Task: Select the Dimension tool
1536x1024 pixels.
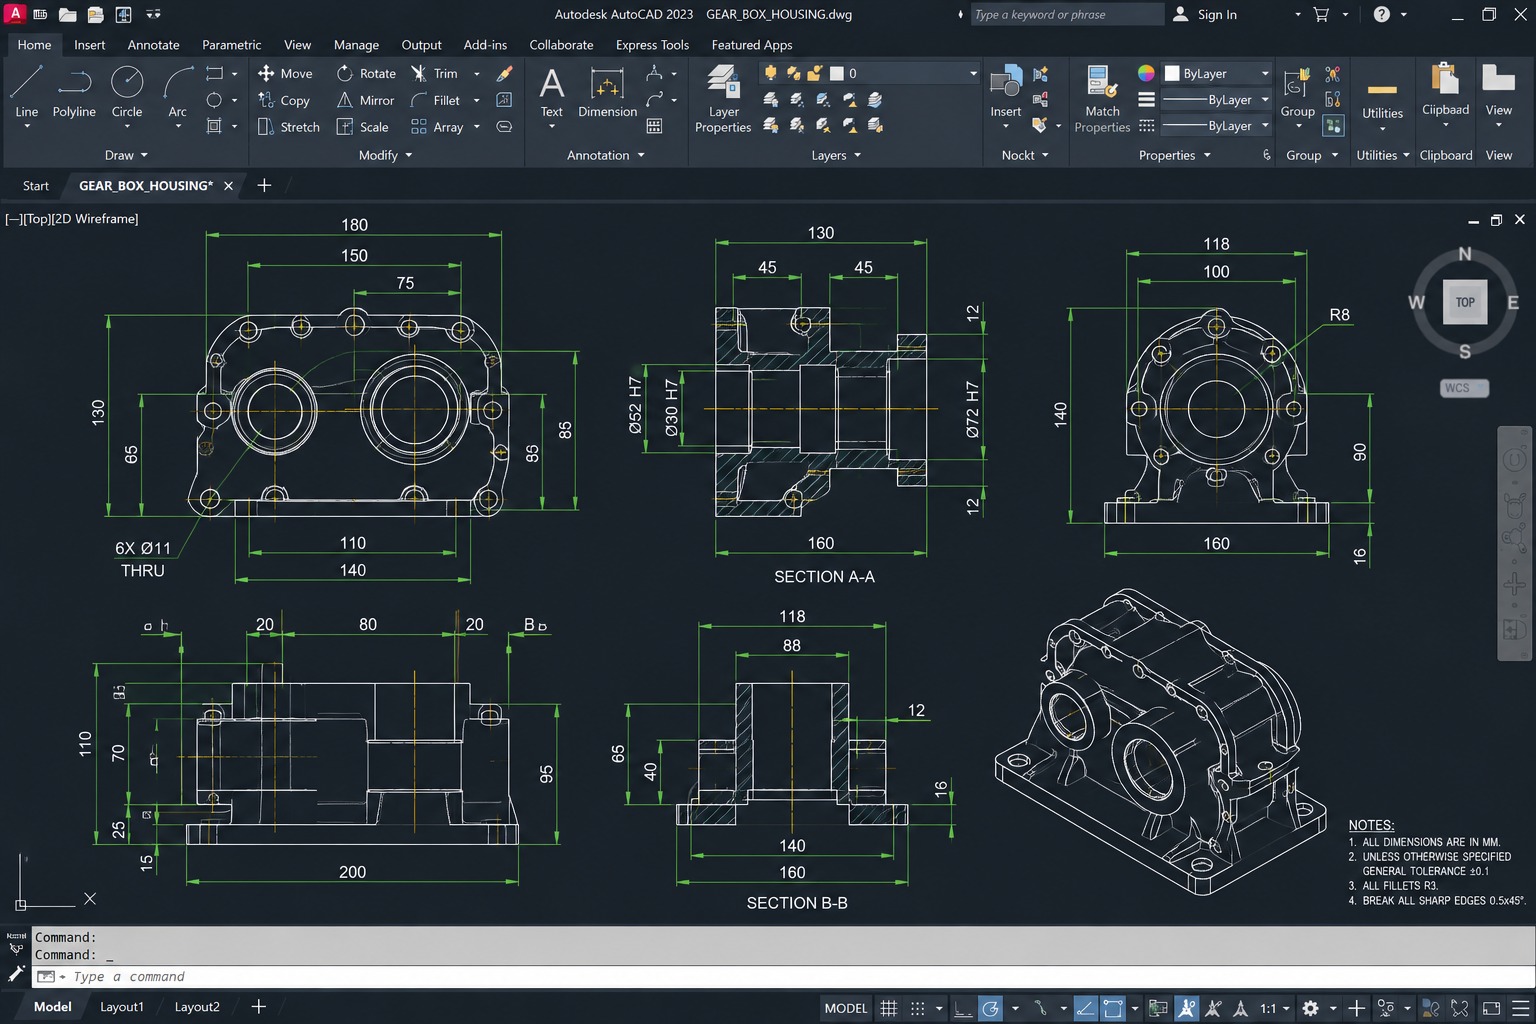Action: (x=607, y=92)
